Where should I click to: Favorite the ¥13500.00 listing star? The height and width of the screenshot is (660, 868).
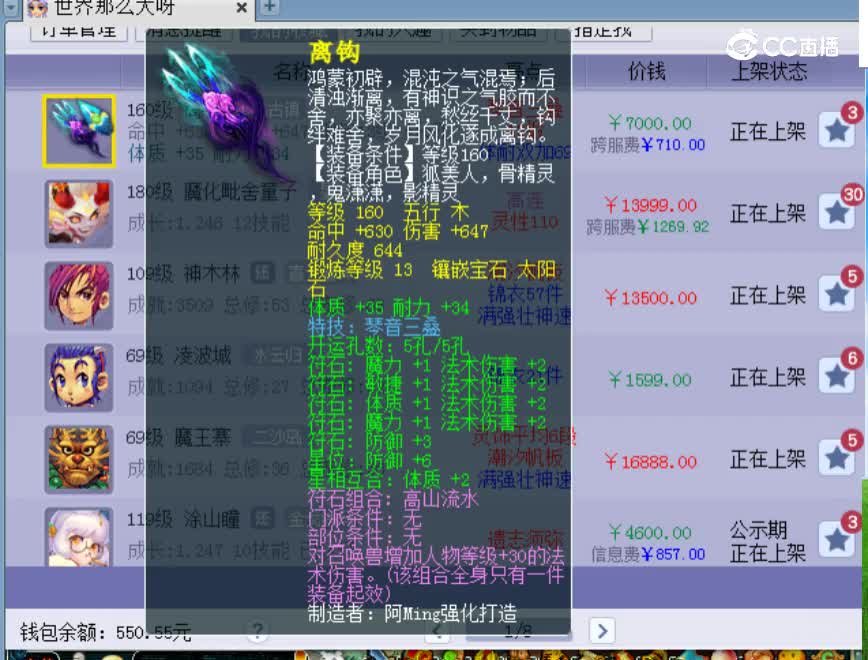tap(837, 295)
